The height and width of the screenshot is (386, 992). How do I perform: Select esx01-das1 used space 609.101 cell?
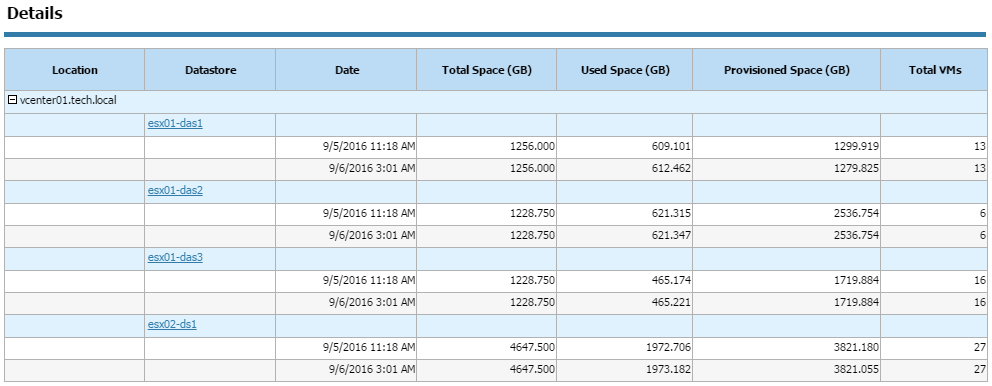(625, 146)
